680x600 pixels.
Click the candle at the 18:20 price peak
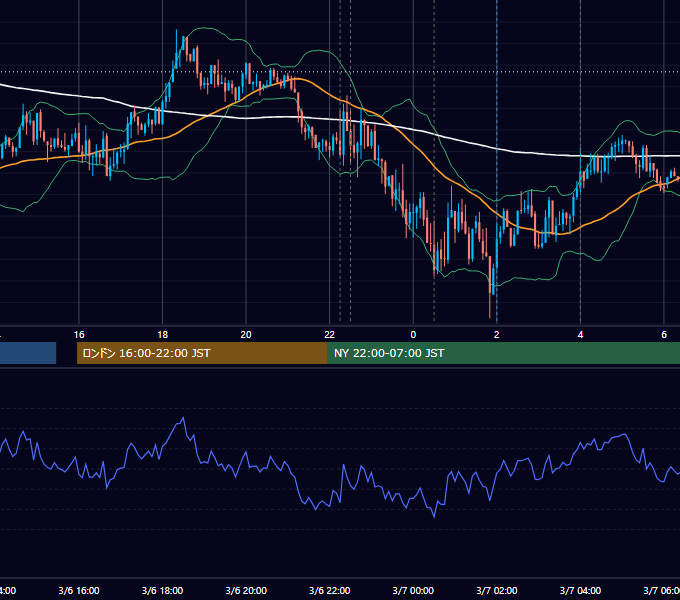pos(177,48)
